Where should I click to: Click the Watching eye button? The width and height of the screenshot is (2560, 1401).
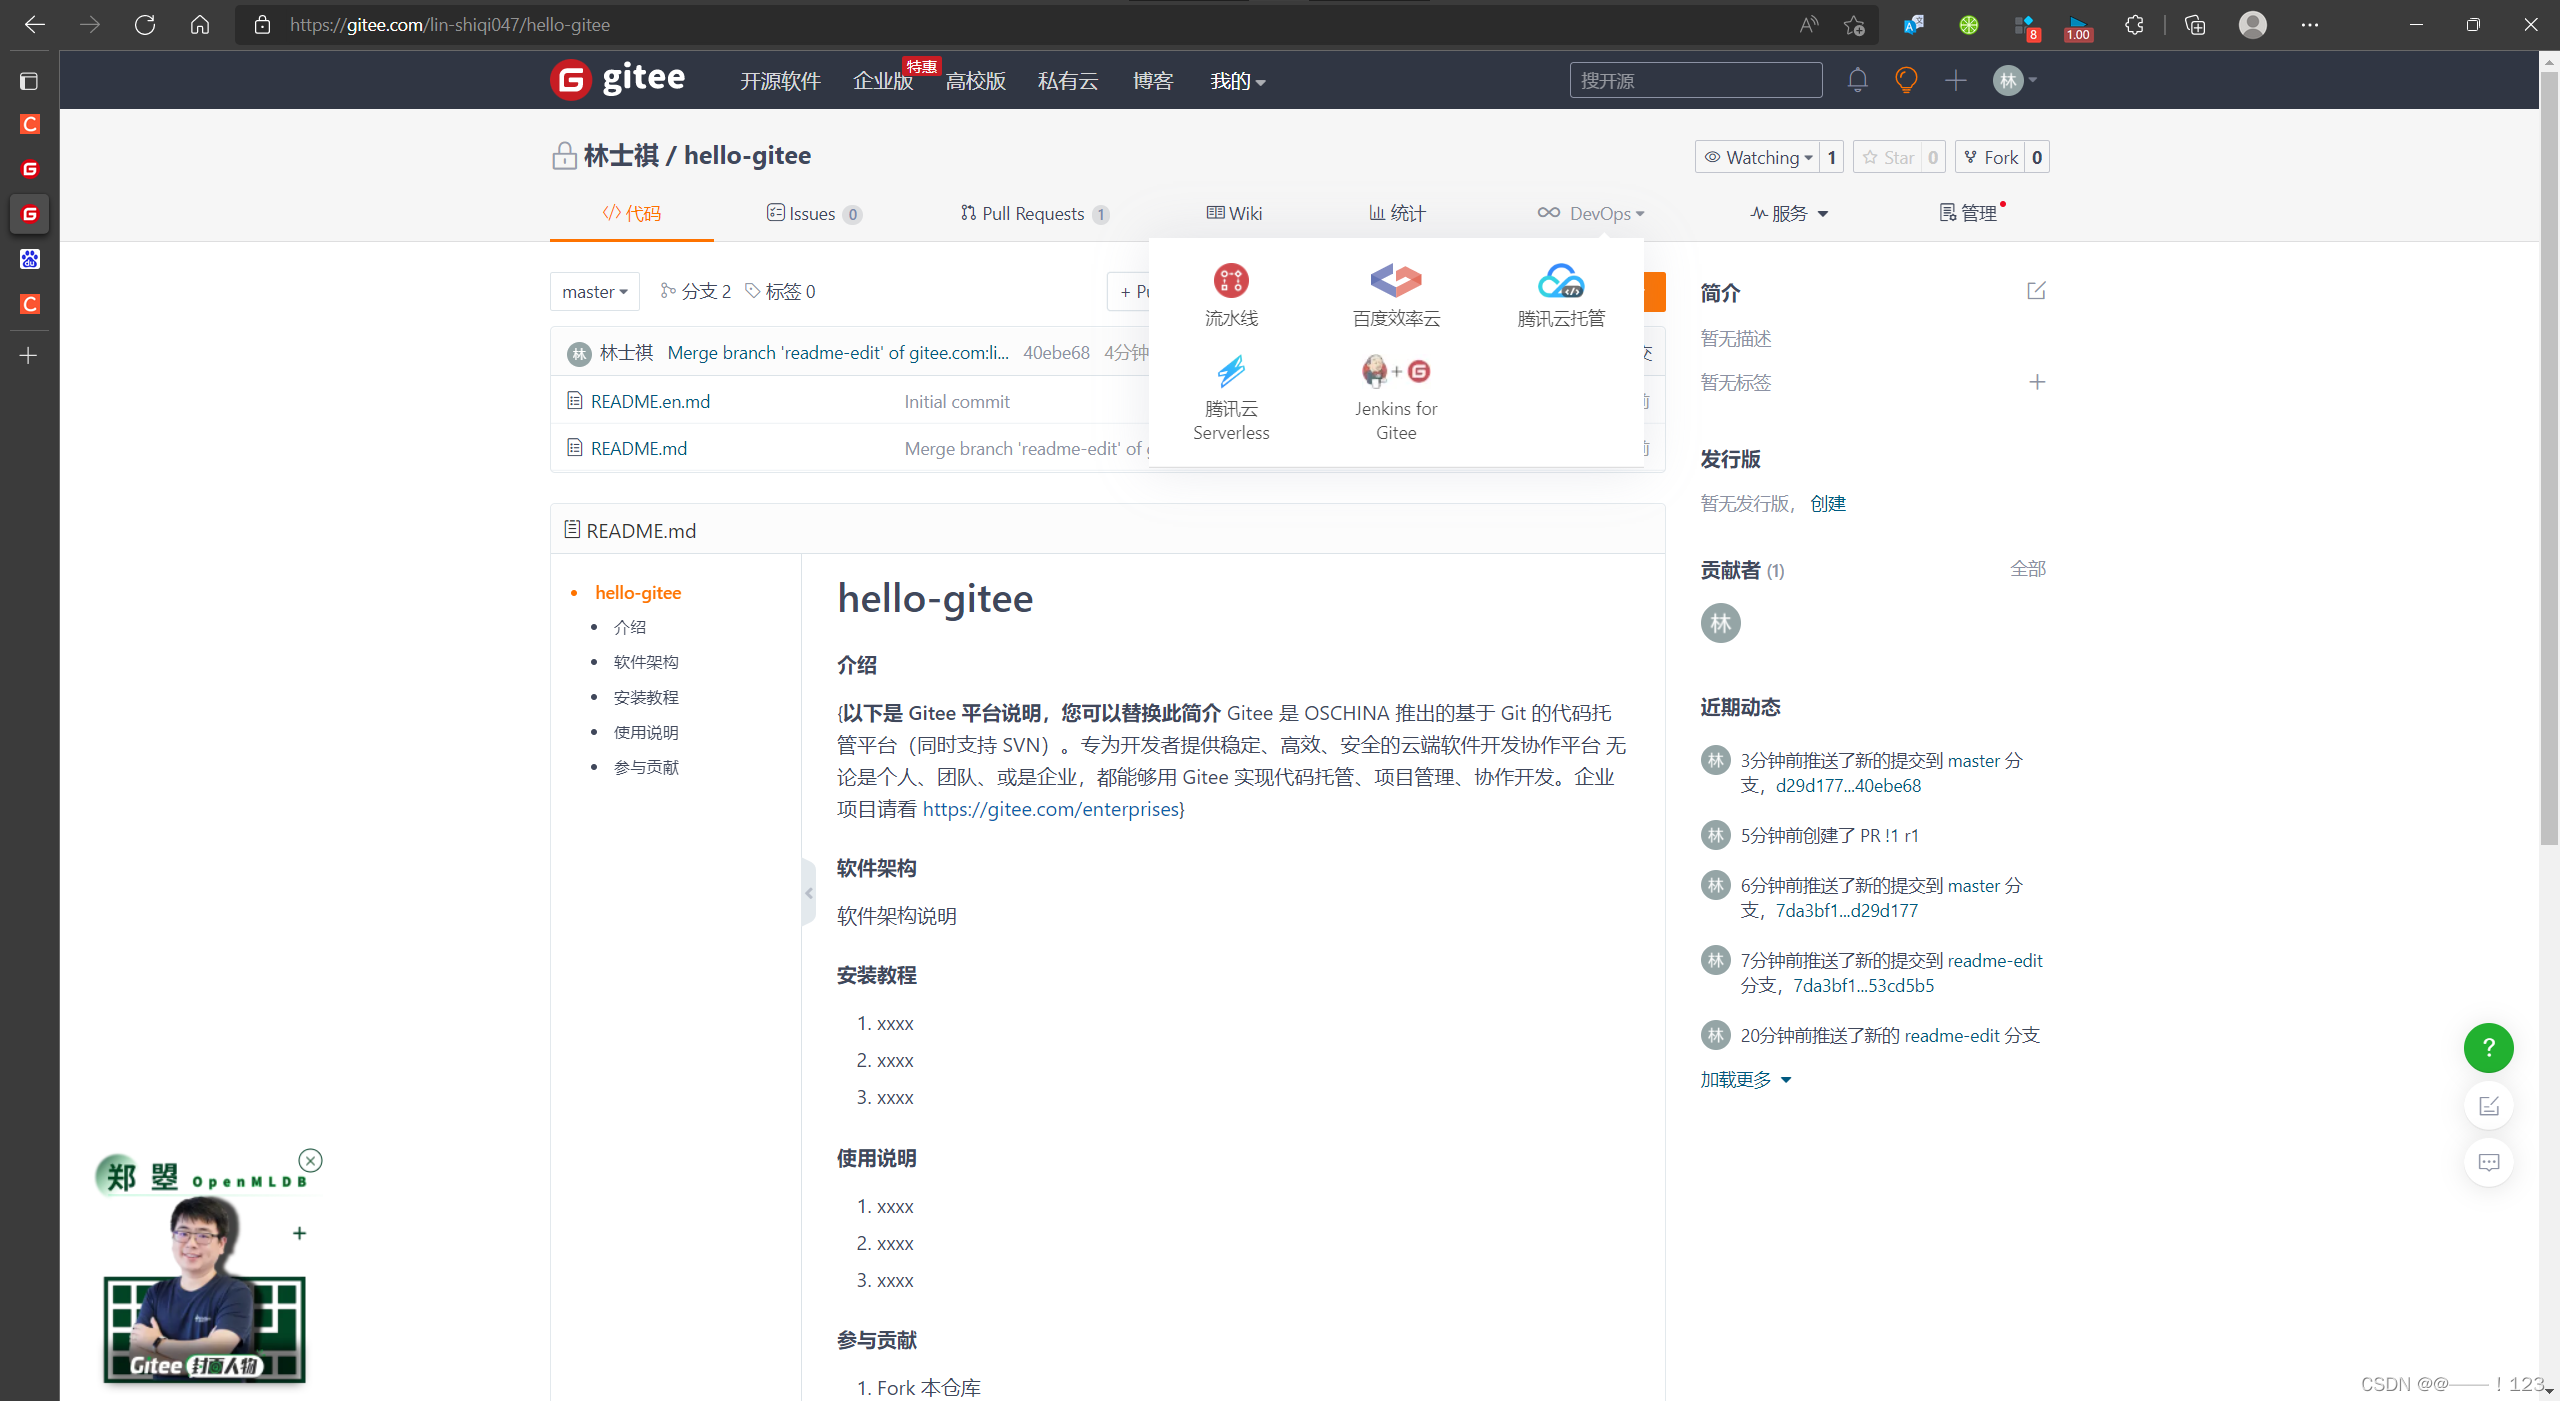(1758, 156)
